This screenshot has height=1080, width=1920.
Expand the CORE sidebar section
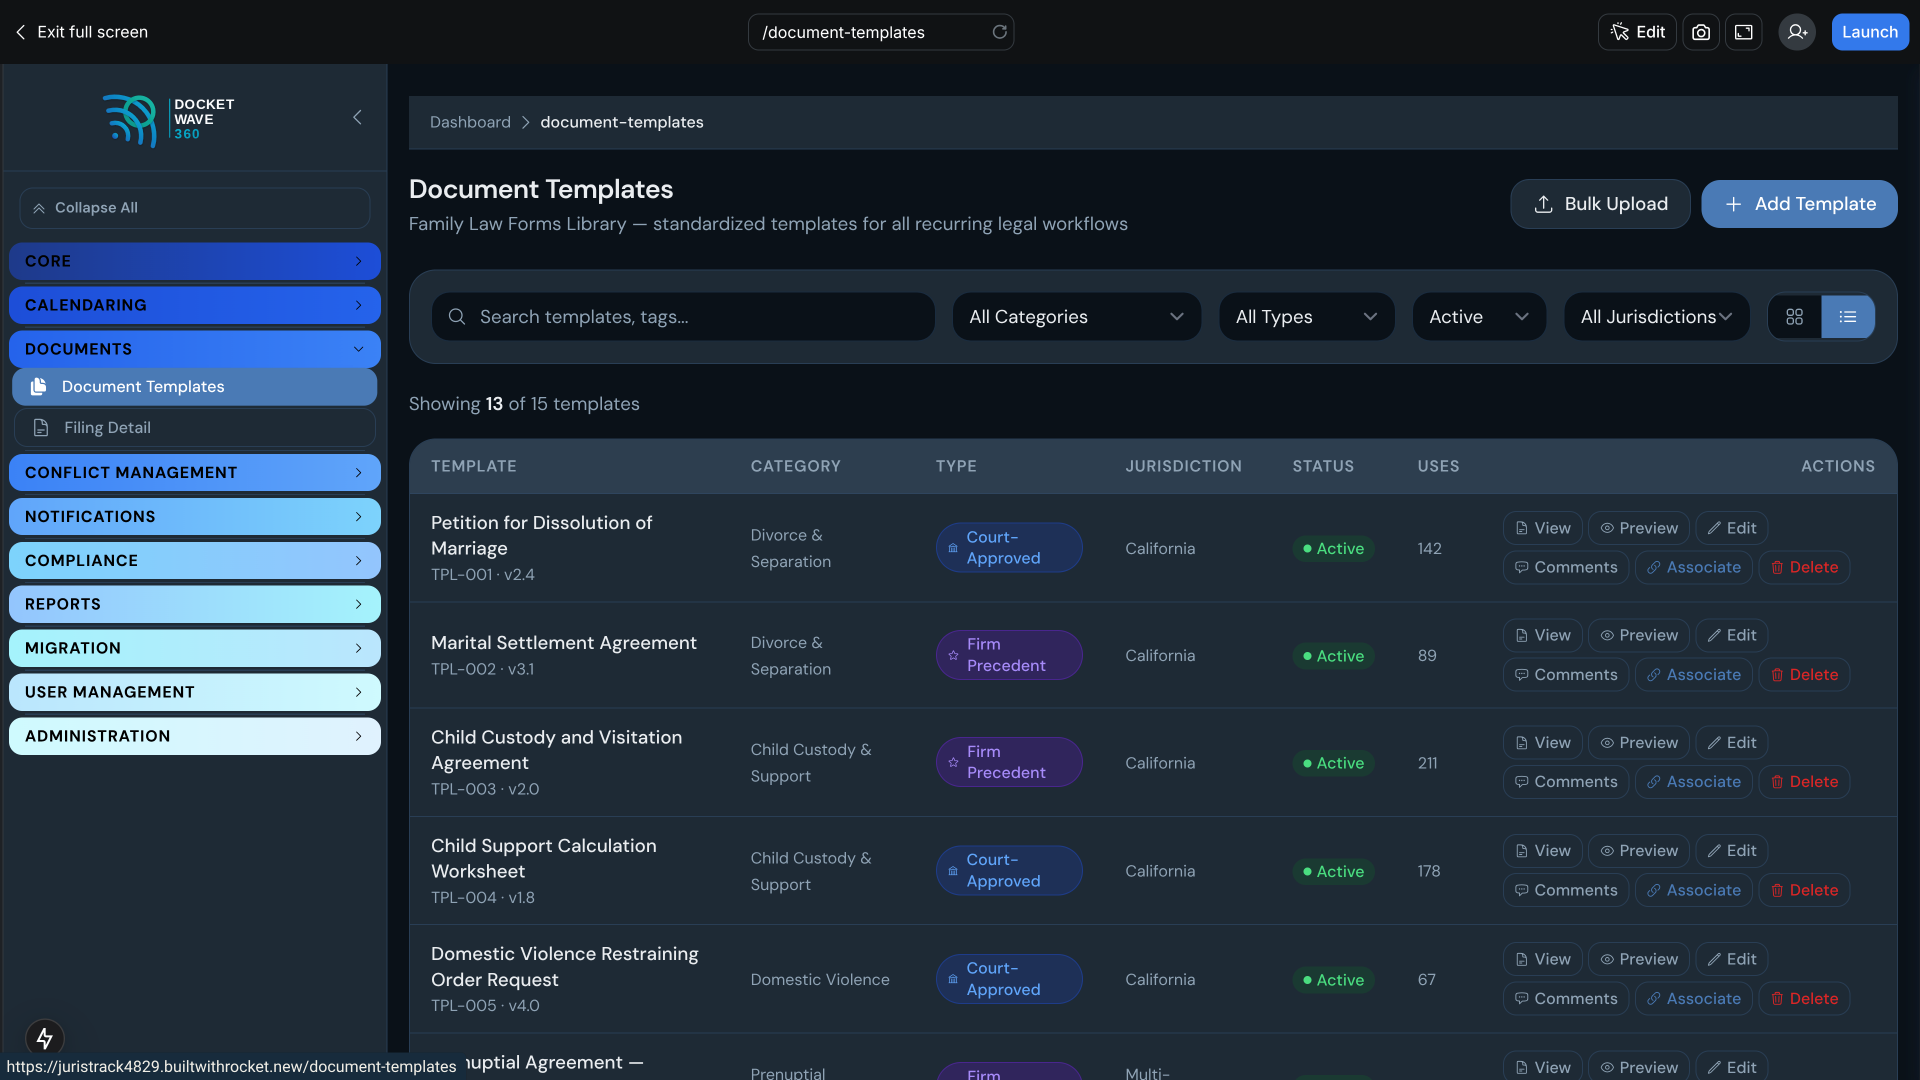tap(195, 261)
